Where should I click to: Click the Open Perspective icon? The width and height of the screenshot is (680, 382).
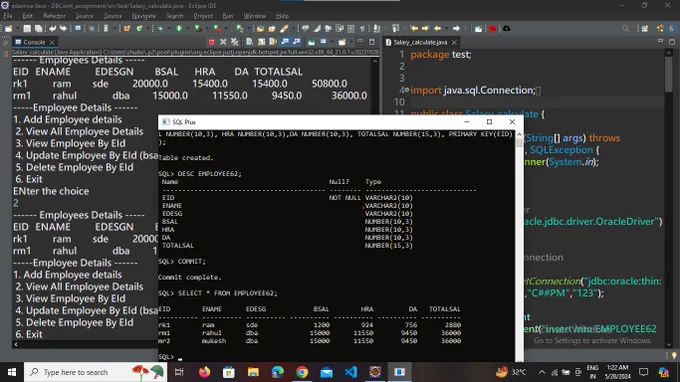click(645, 29)
